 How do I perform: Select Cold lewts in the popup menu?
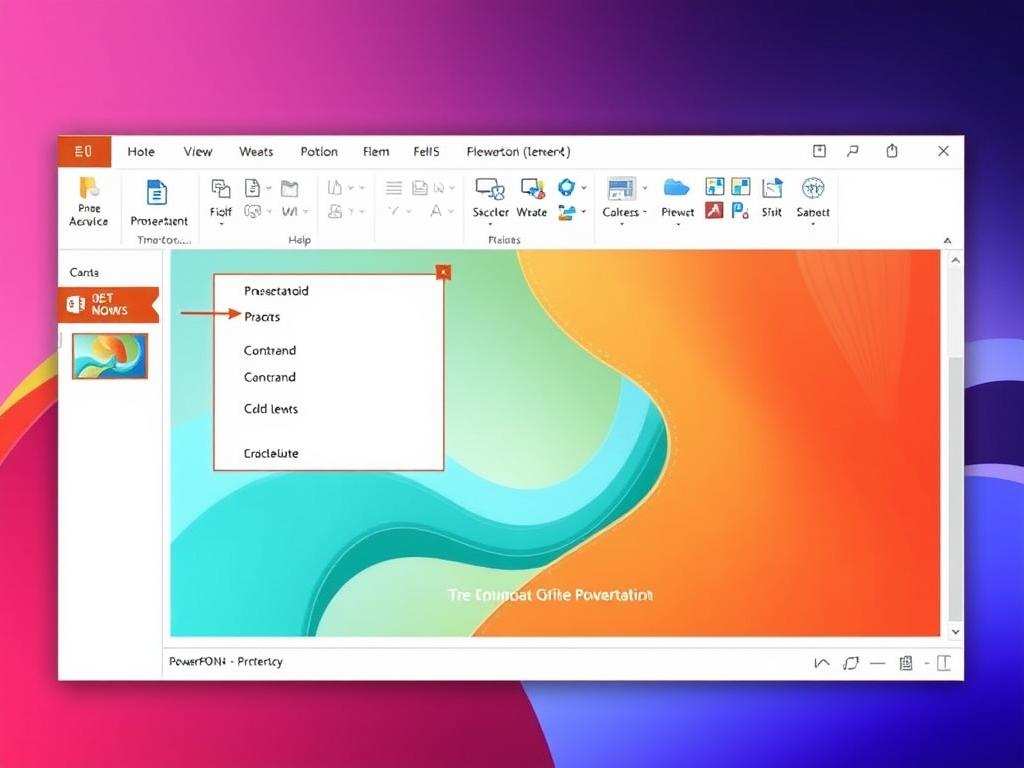270,409
